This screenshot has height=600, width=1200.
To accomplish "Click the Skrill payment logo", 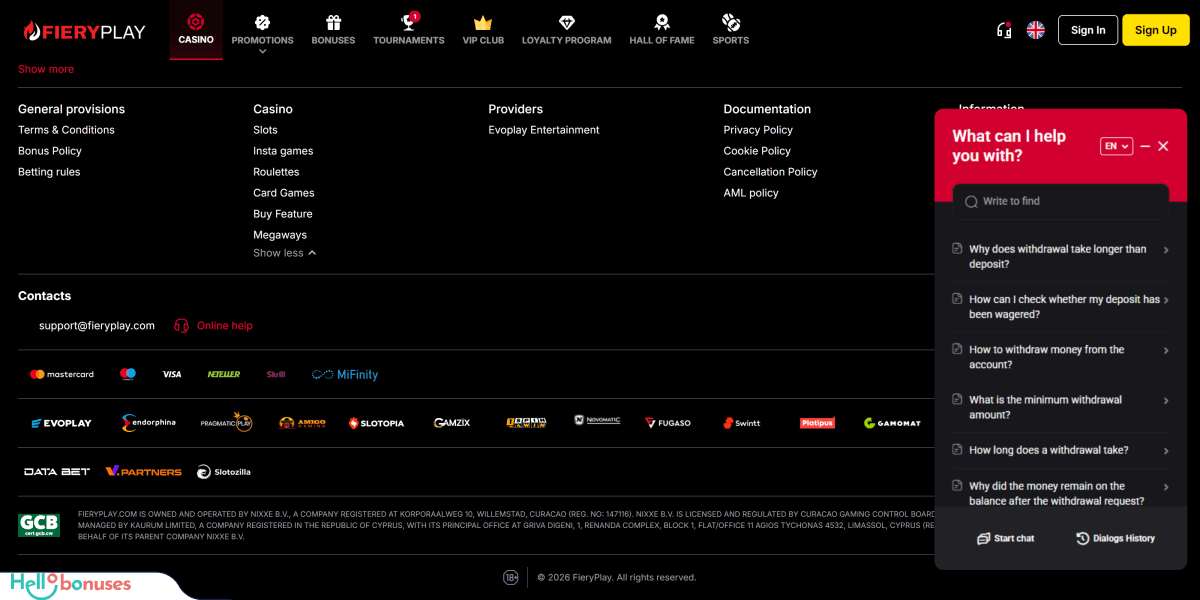I will coord(276,374).
